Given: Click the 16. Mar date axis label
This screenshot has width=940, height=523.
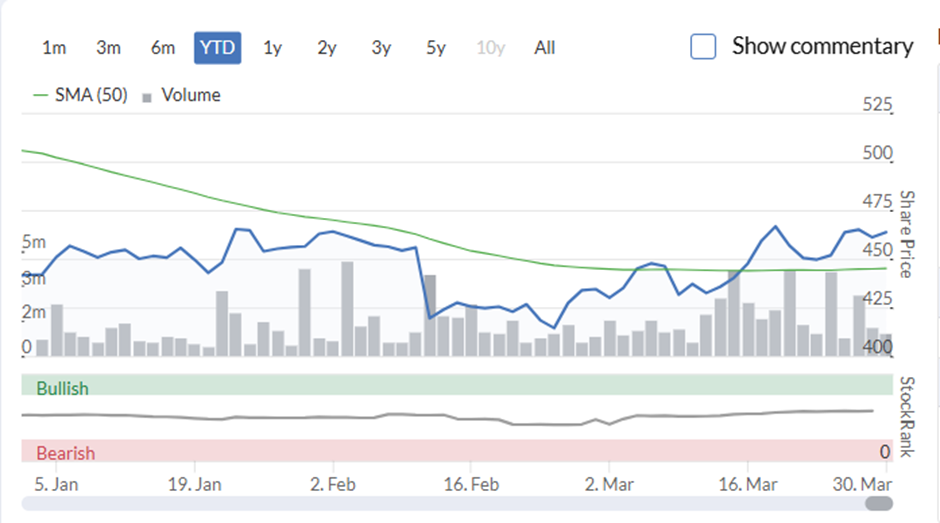Looking at the screenshot, I should click(x=748, y=484).
